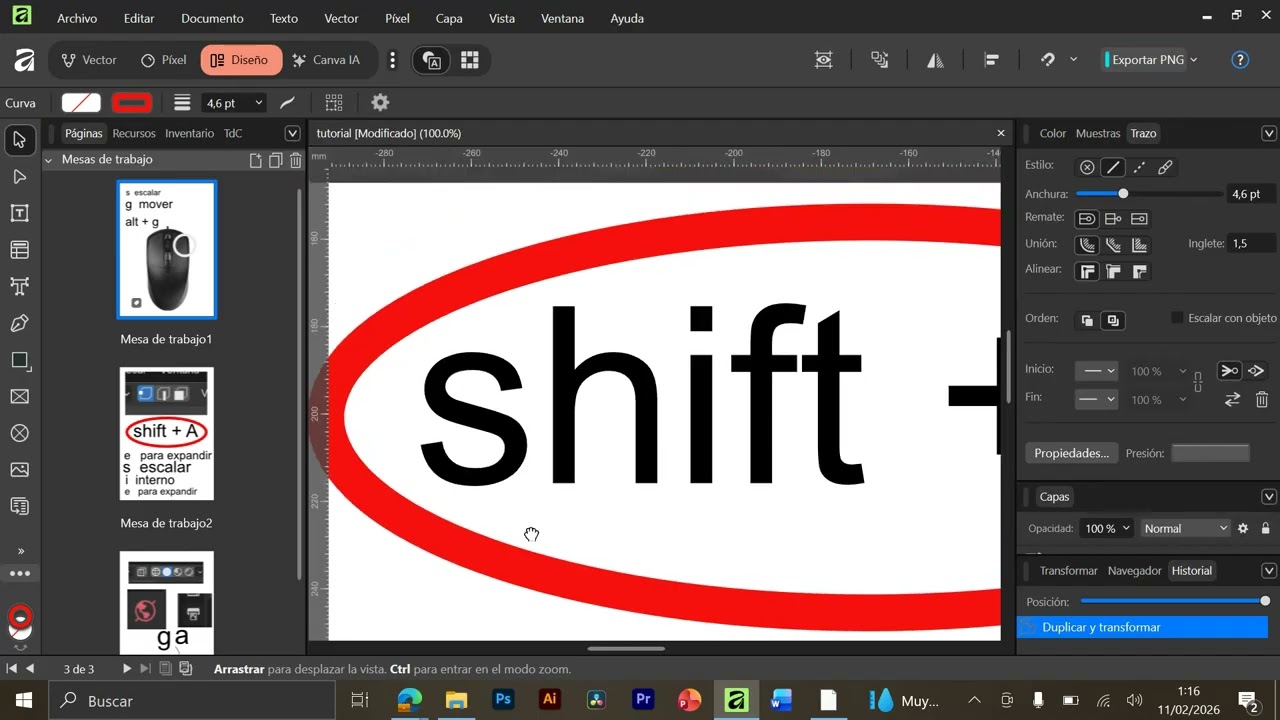
Task: Click the trash icon in Mesas de trabajo
Action: click(295, 160)
